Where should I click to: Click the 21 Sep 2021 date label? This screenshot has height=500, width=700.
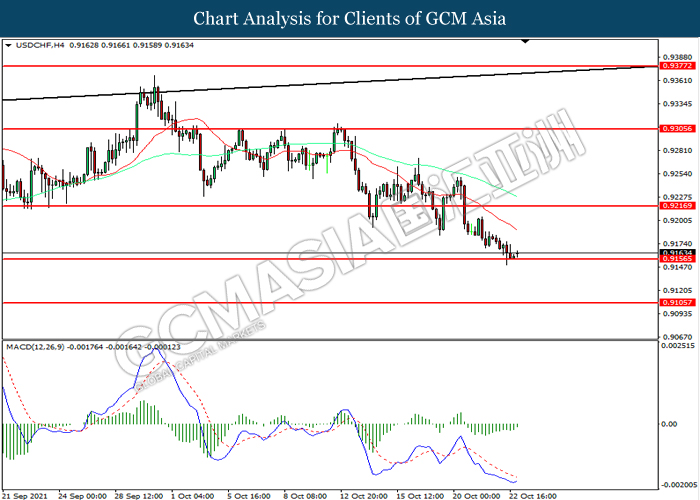point(24,496)
